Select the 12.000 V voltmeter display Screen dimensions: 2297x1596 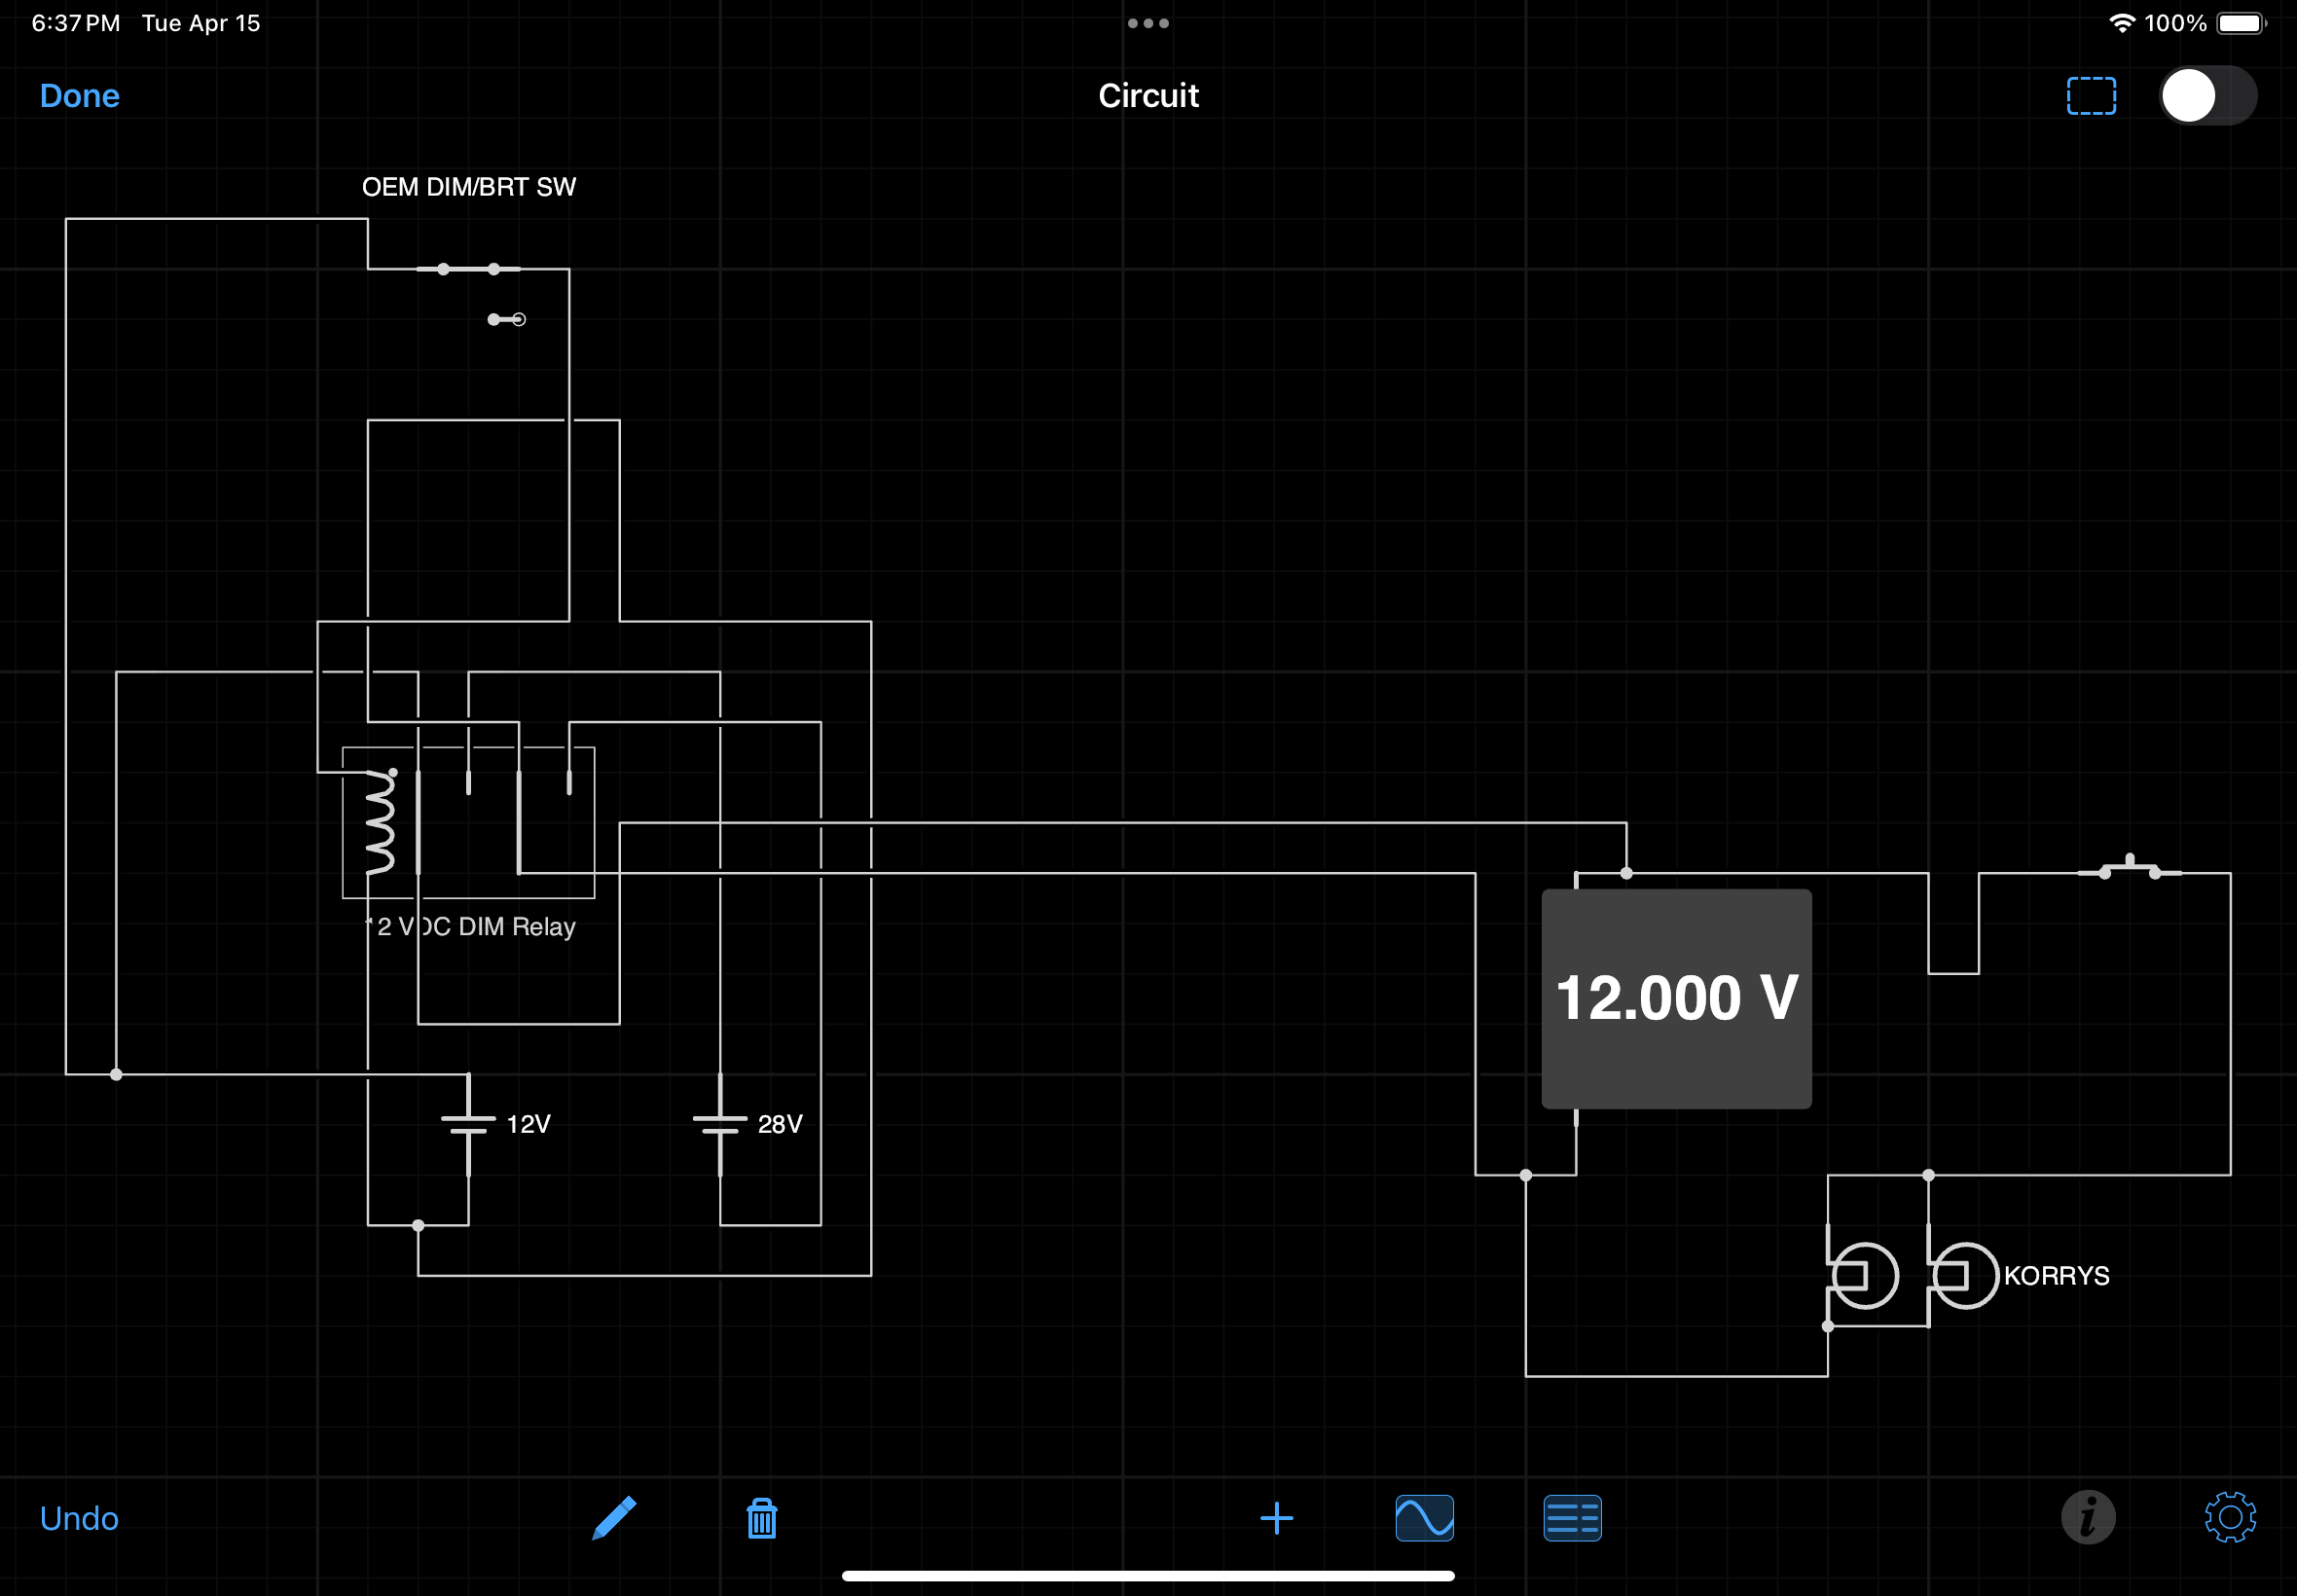1676,998
